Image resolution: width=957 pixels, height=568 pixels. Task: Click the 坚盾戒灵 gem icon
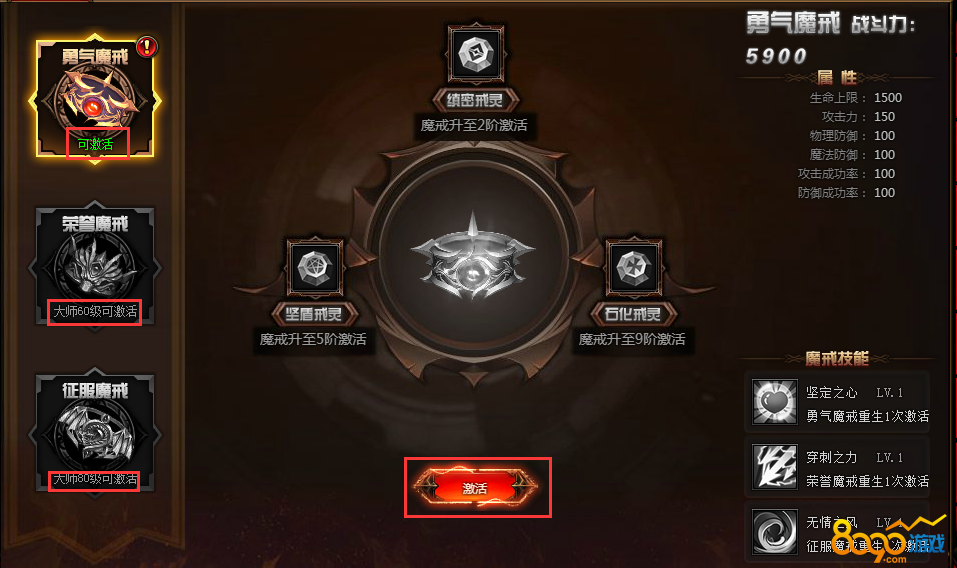(x=315, y=267)
